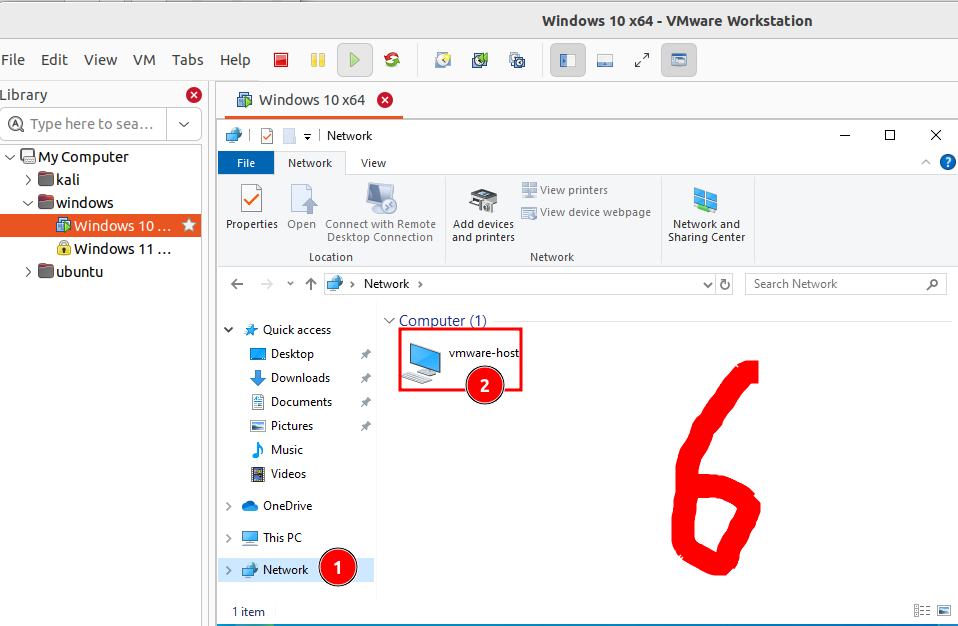Take a snapshot using the clock snapshot icon
Viewport: 958px width, 626px height.
point(443,60)
